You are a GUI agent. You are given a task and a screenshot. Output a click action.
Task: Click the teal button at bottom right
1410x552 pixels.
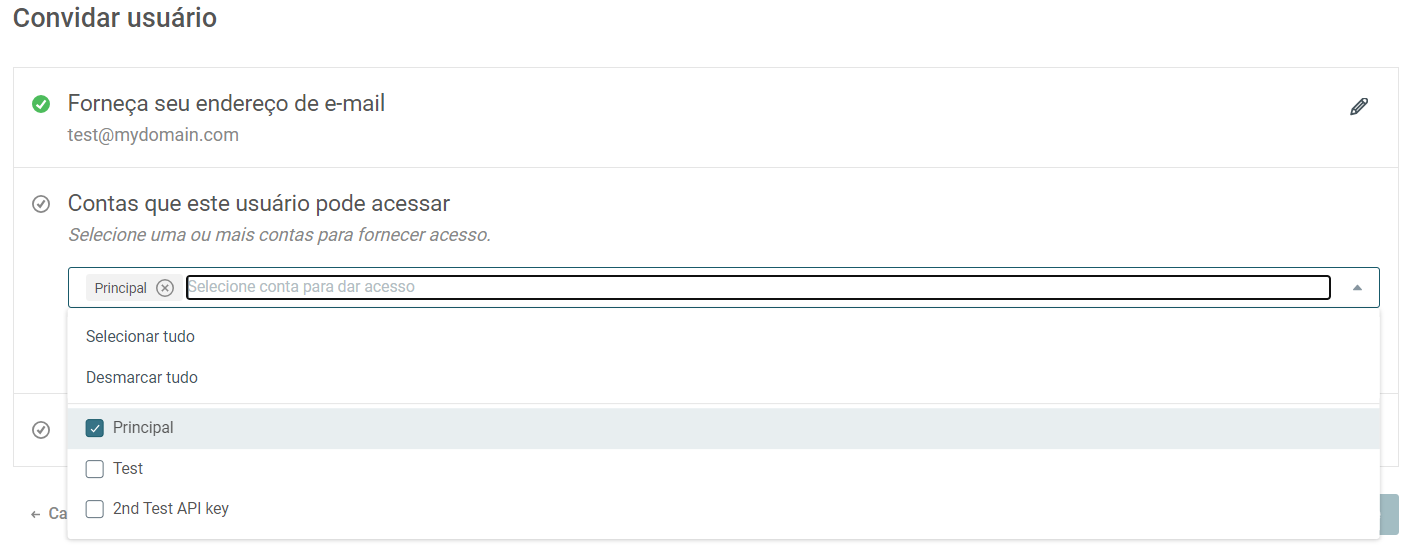(1389, 514)
